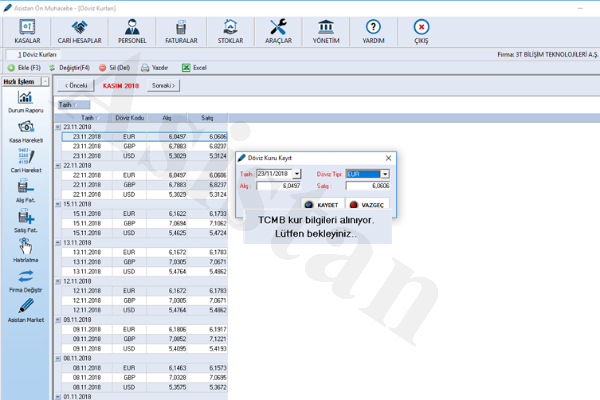Click the Satış input field in dialog
This screenshot has height=400, width=600.
pyautogui.click(x=368, y=186)
